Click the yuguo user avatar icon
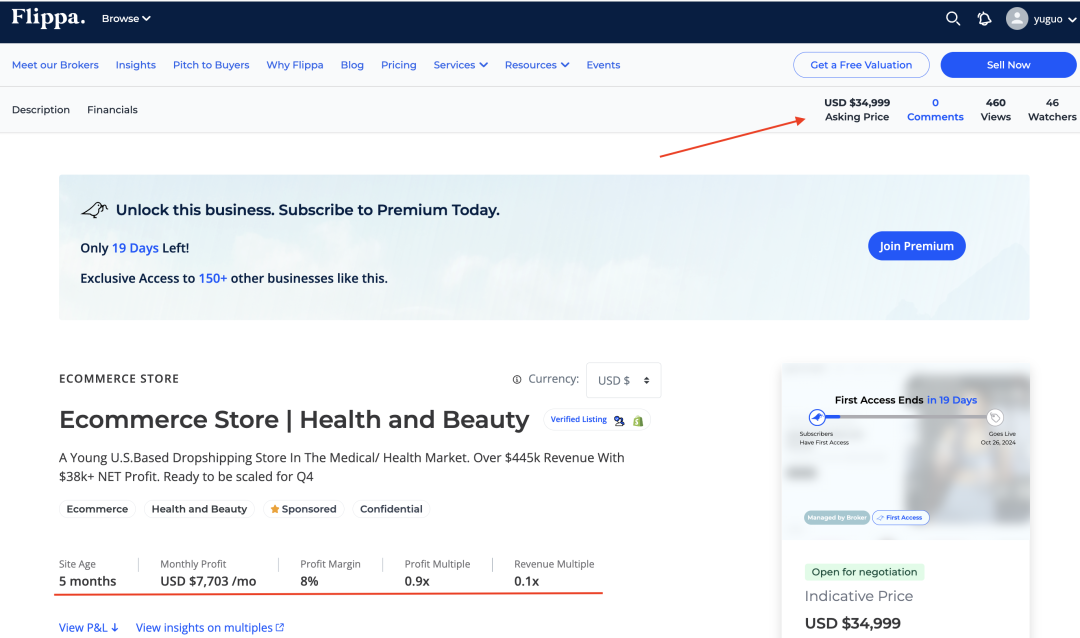The height and width of the screenshot is (638, 1080). pos(1017,19)
